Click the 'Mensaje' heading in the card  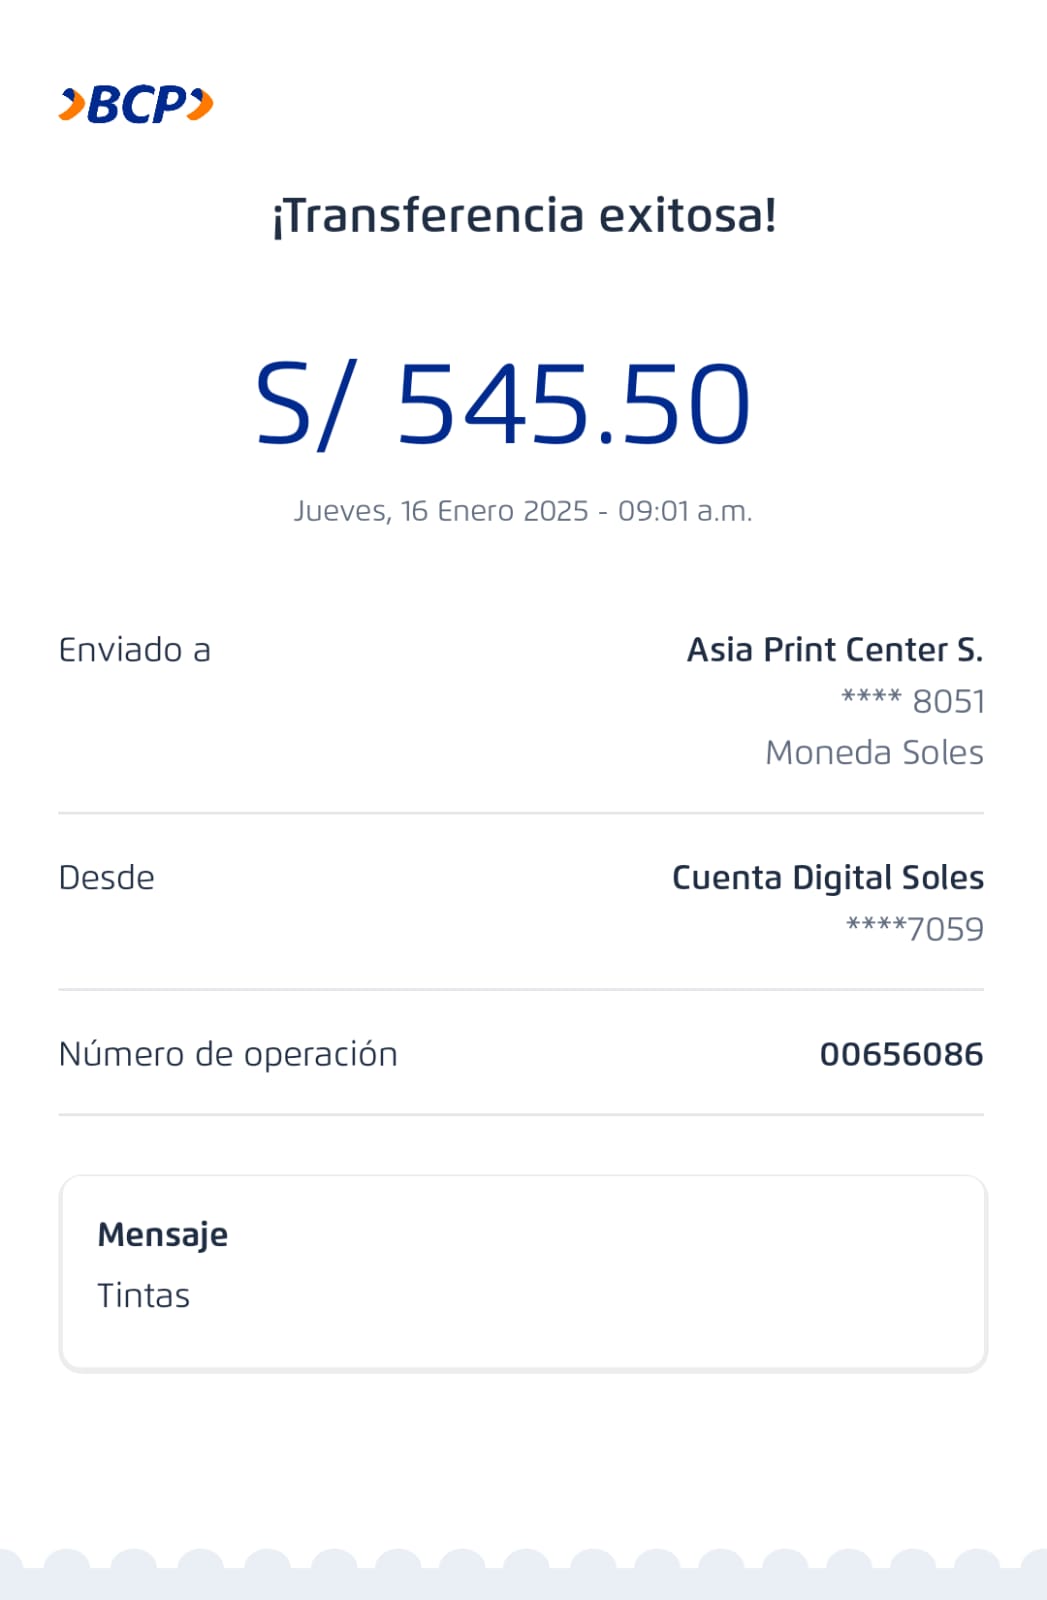coord(163,1235)
